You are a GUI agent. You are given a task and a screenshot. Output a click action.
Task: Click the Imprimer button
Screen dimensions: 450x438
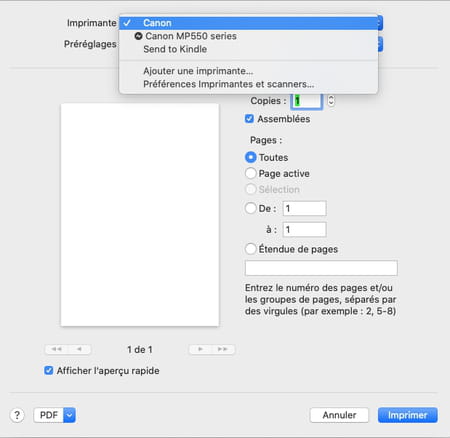[x=408, y=415]
